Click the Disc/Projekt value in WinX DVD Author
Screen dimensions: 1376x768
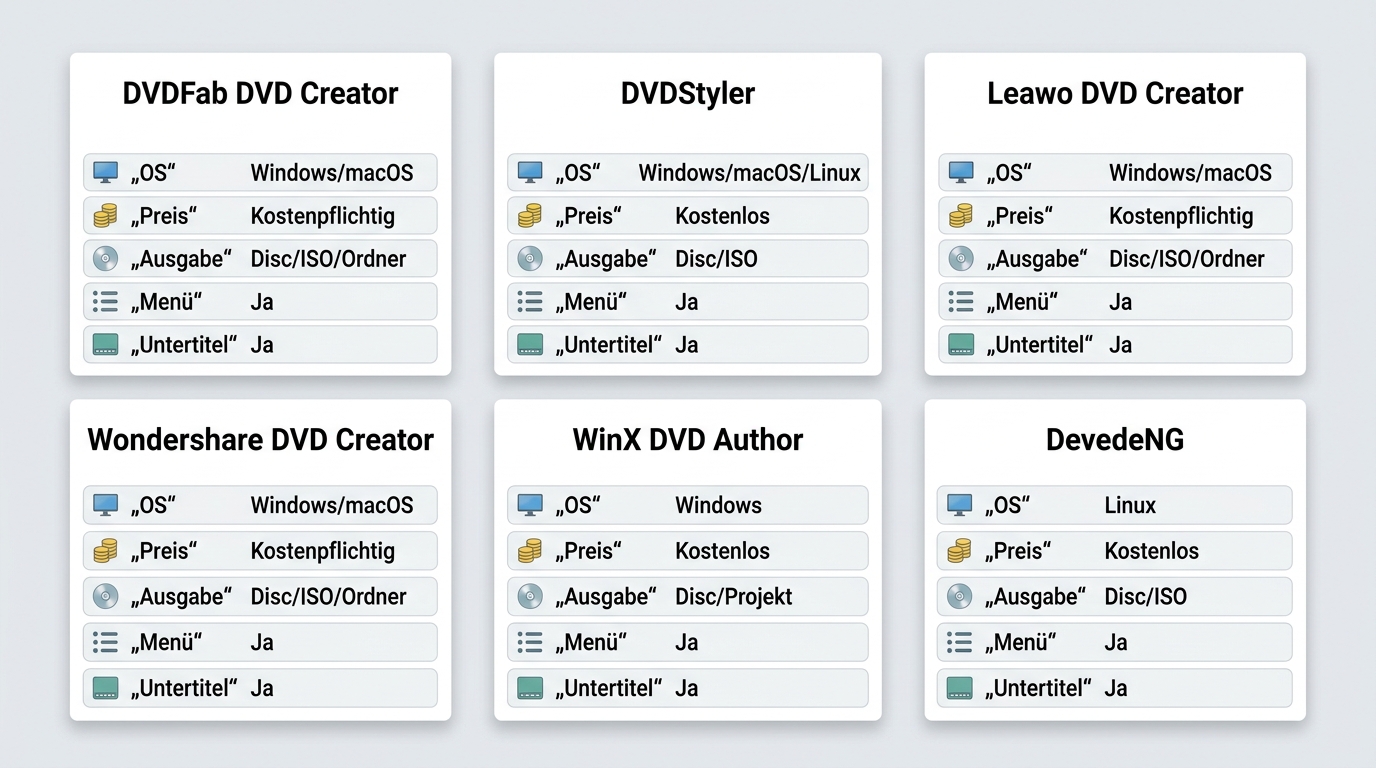tap(734, 597)
